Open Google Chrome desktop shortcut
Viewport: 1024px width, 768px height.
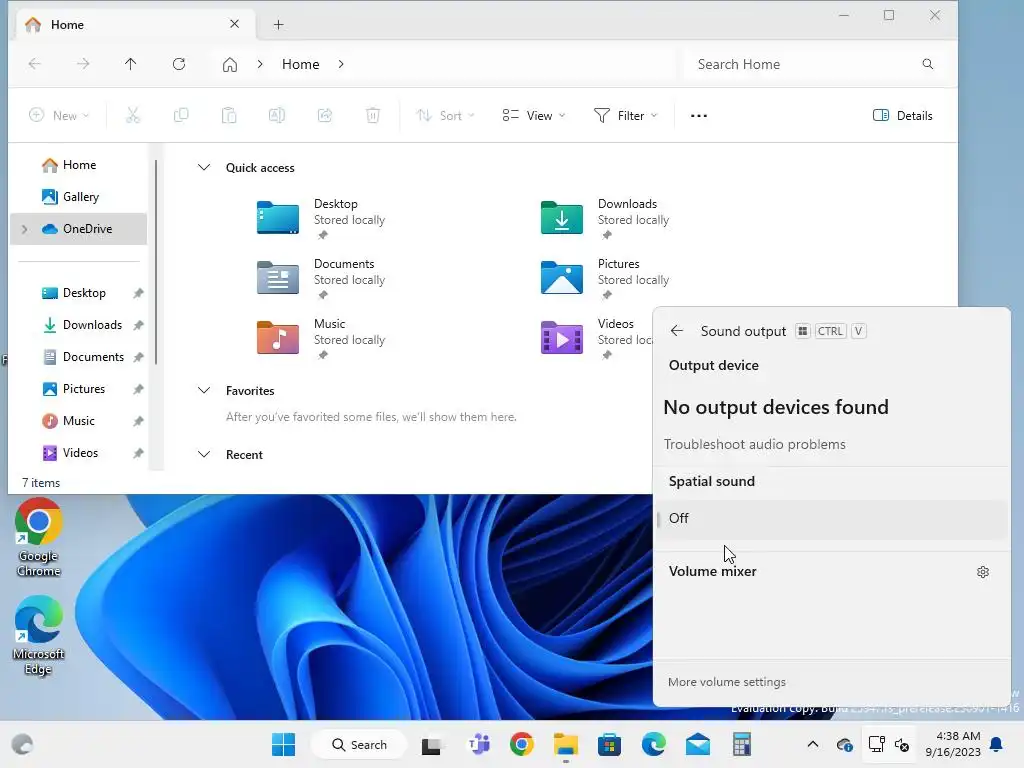(39, 538)
